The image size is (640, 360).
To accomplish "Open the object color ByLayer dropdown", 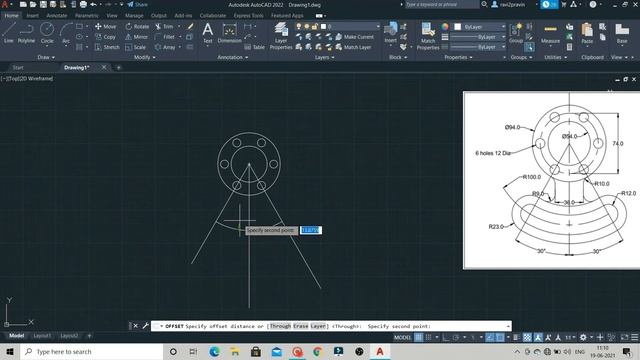I will coord(480,27).
